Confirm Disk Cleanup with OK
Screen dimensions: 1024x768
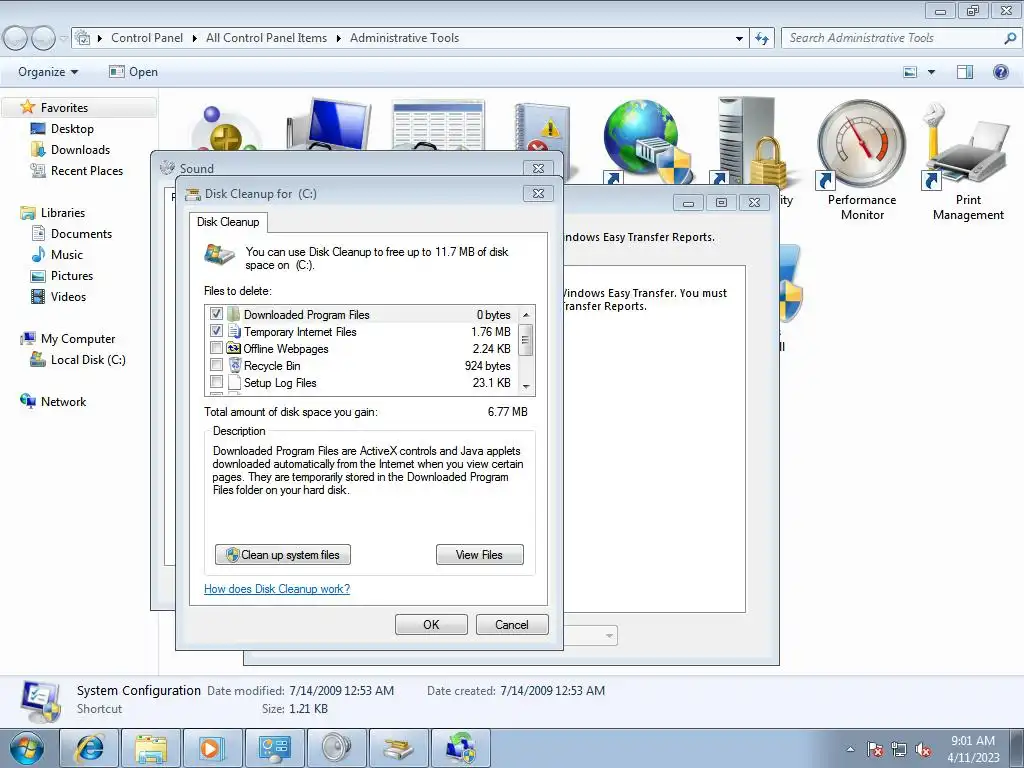coord(431,624)
